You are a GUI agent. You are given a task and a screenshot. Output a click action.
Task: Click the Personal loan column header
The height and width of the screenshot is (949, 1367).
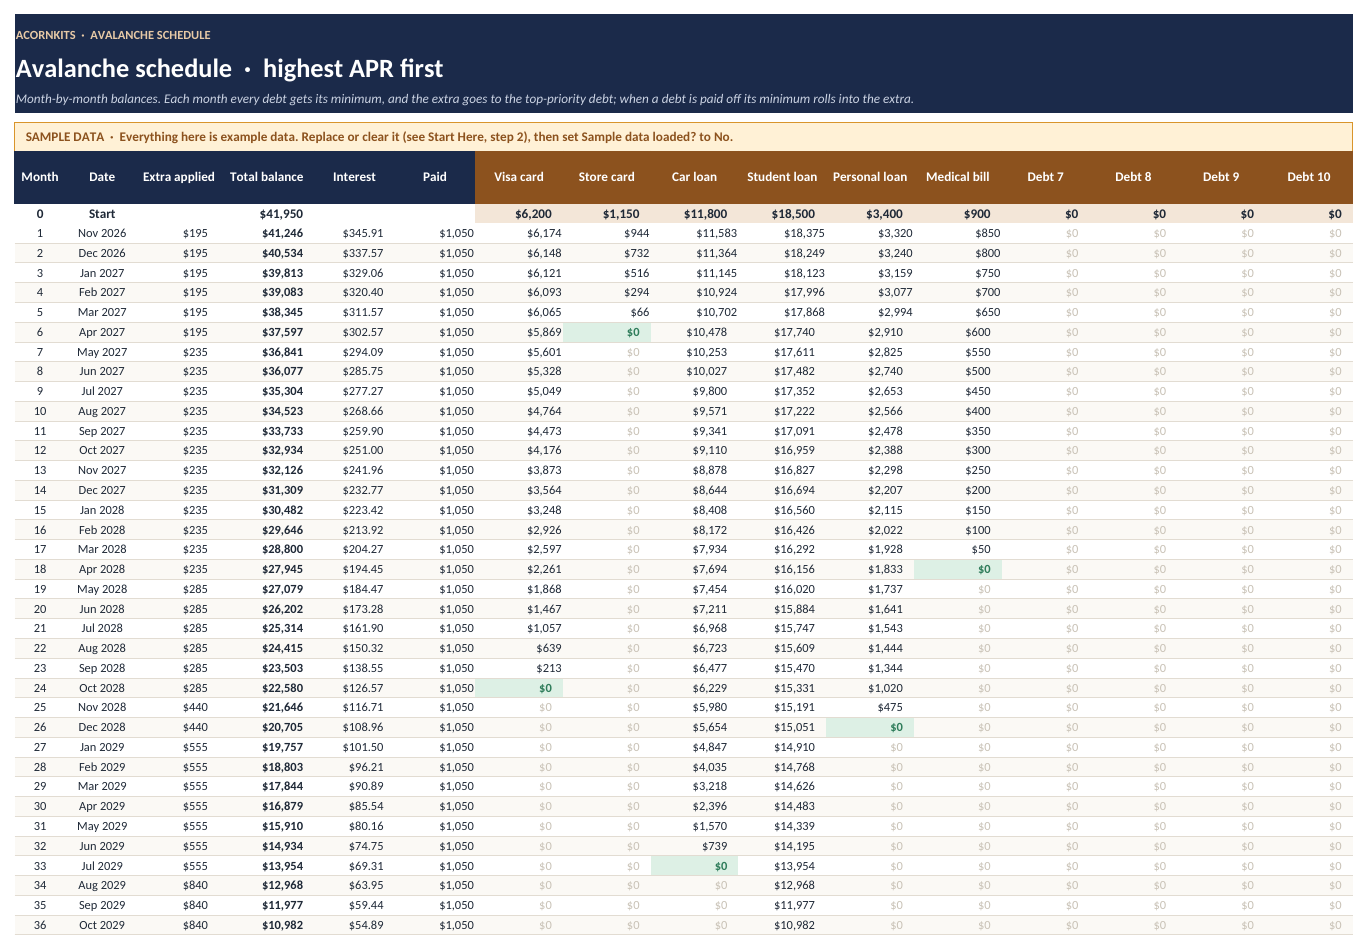870,177
